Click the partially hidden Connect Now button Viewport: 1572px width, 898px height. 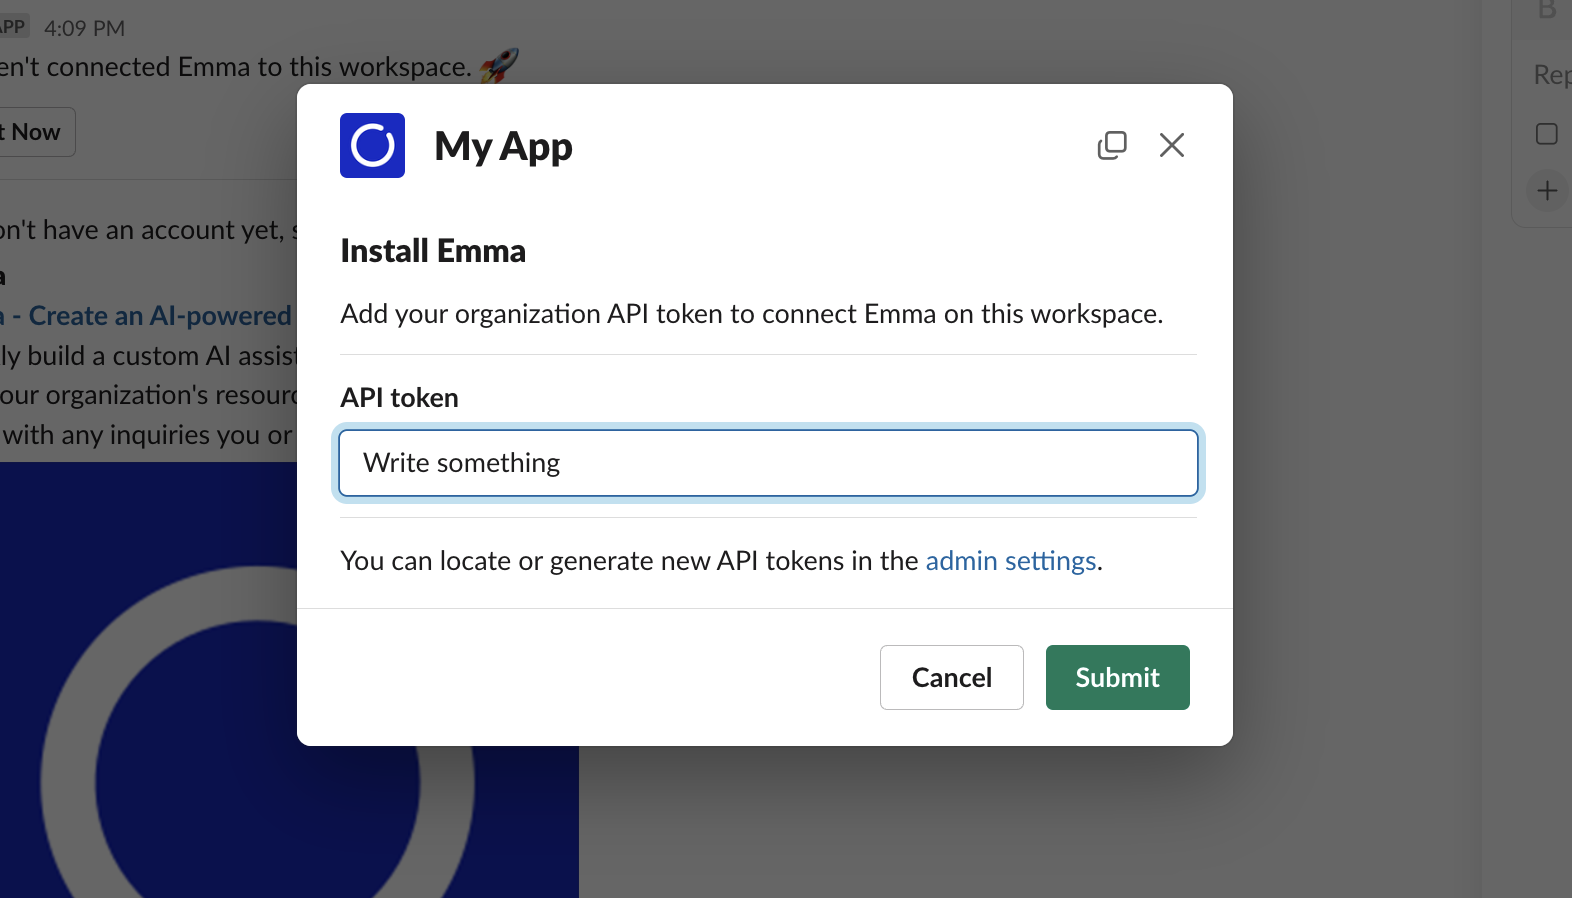[x=36, y=132]
